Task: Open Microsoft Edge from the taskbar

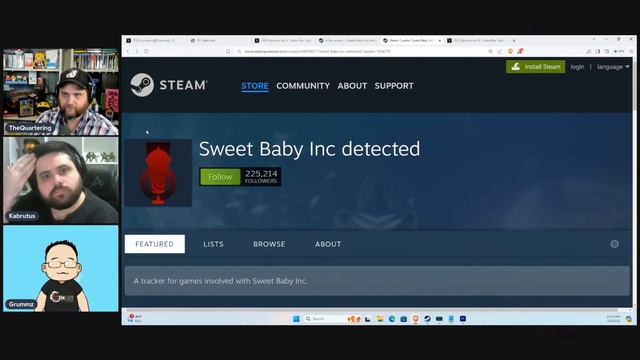Action: coord(392,319)
